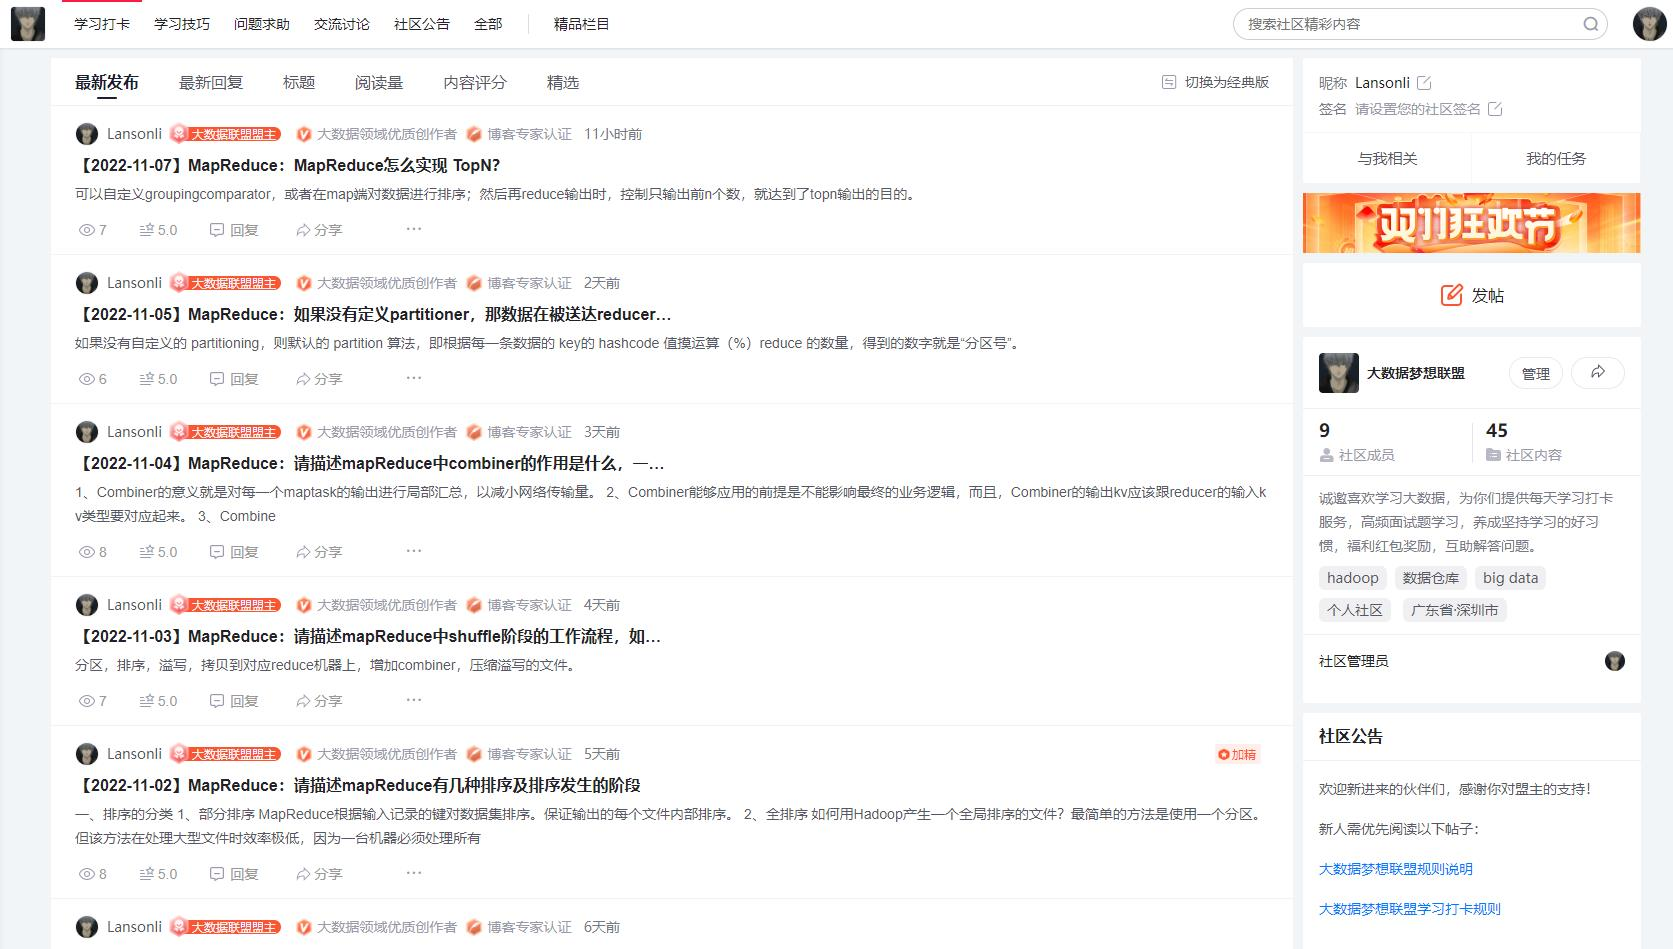Sort posts by 阅读量
Image resolution: width=1673 pixels, height=949 pixels.
(379, 83)
